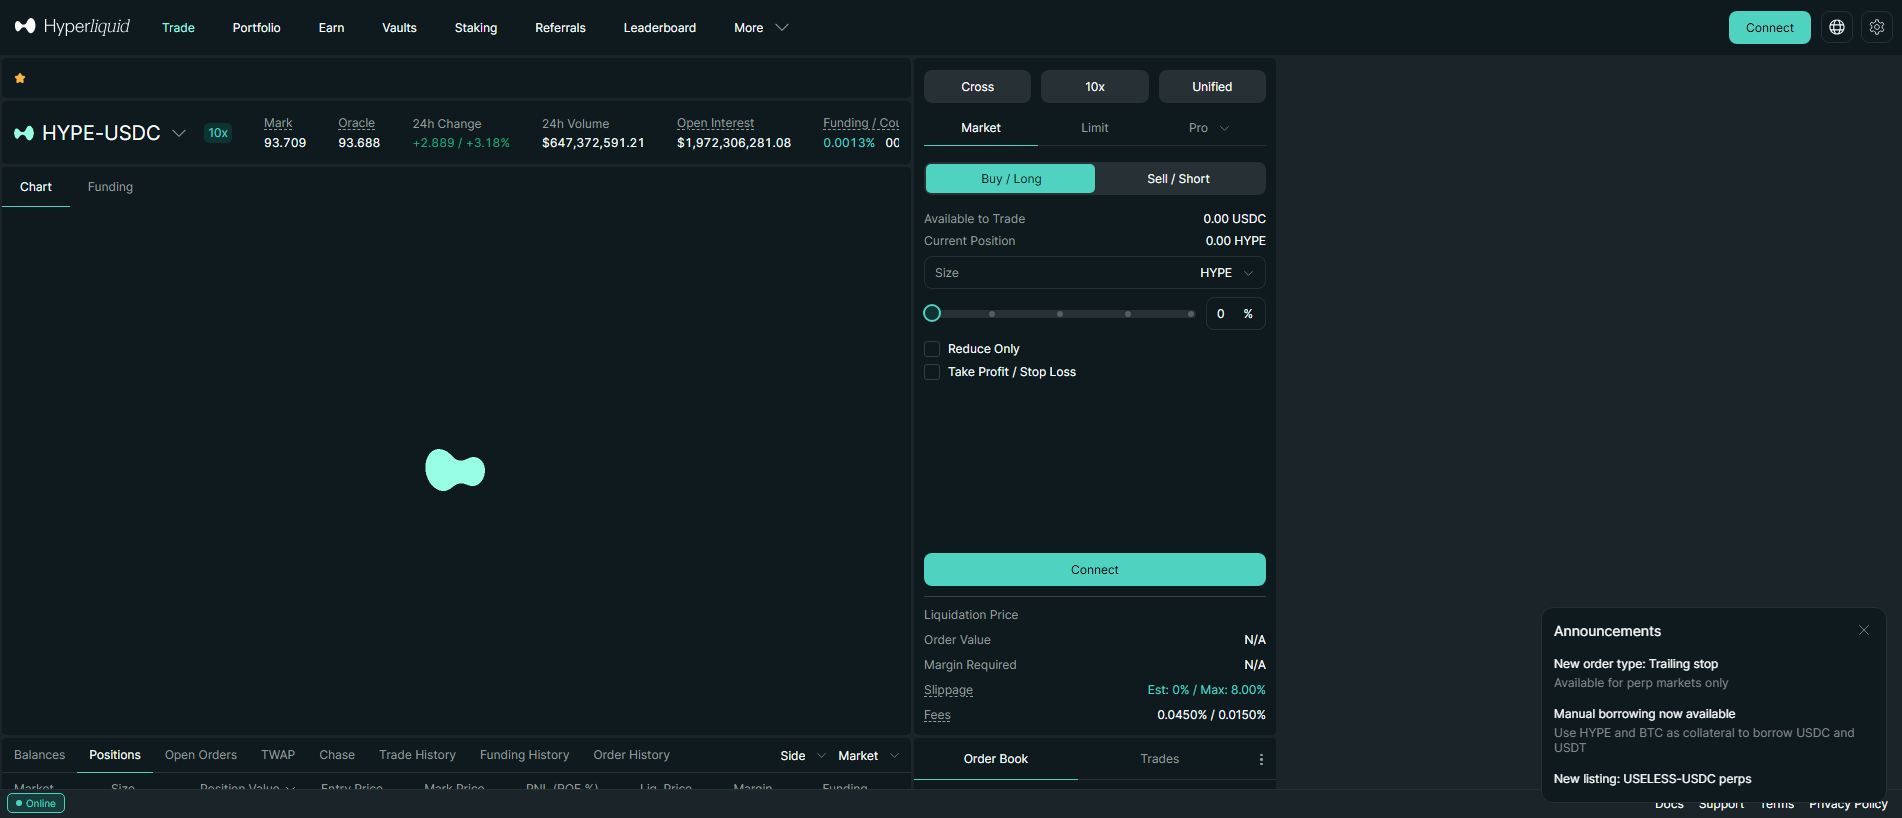
Task: Click the HYPE token icon
Action: click(24, 133)
